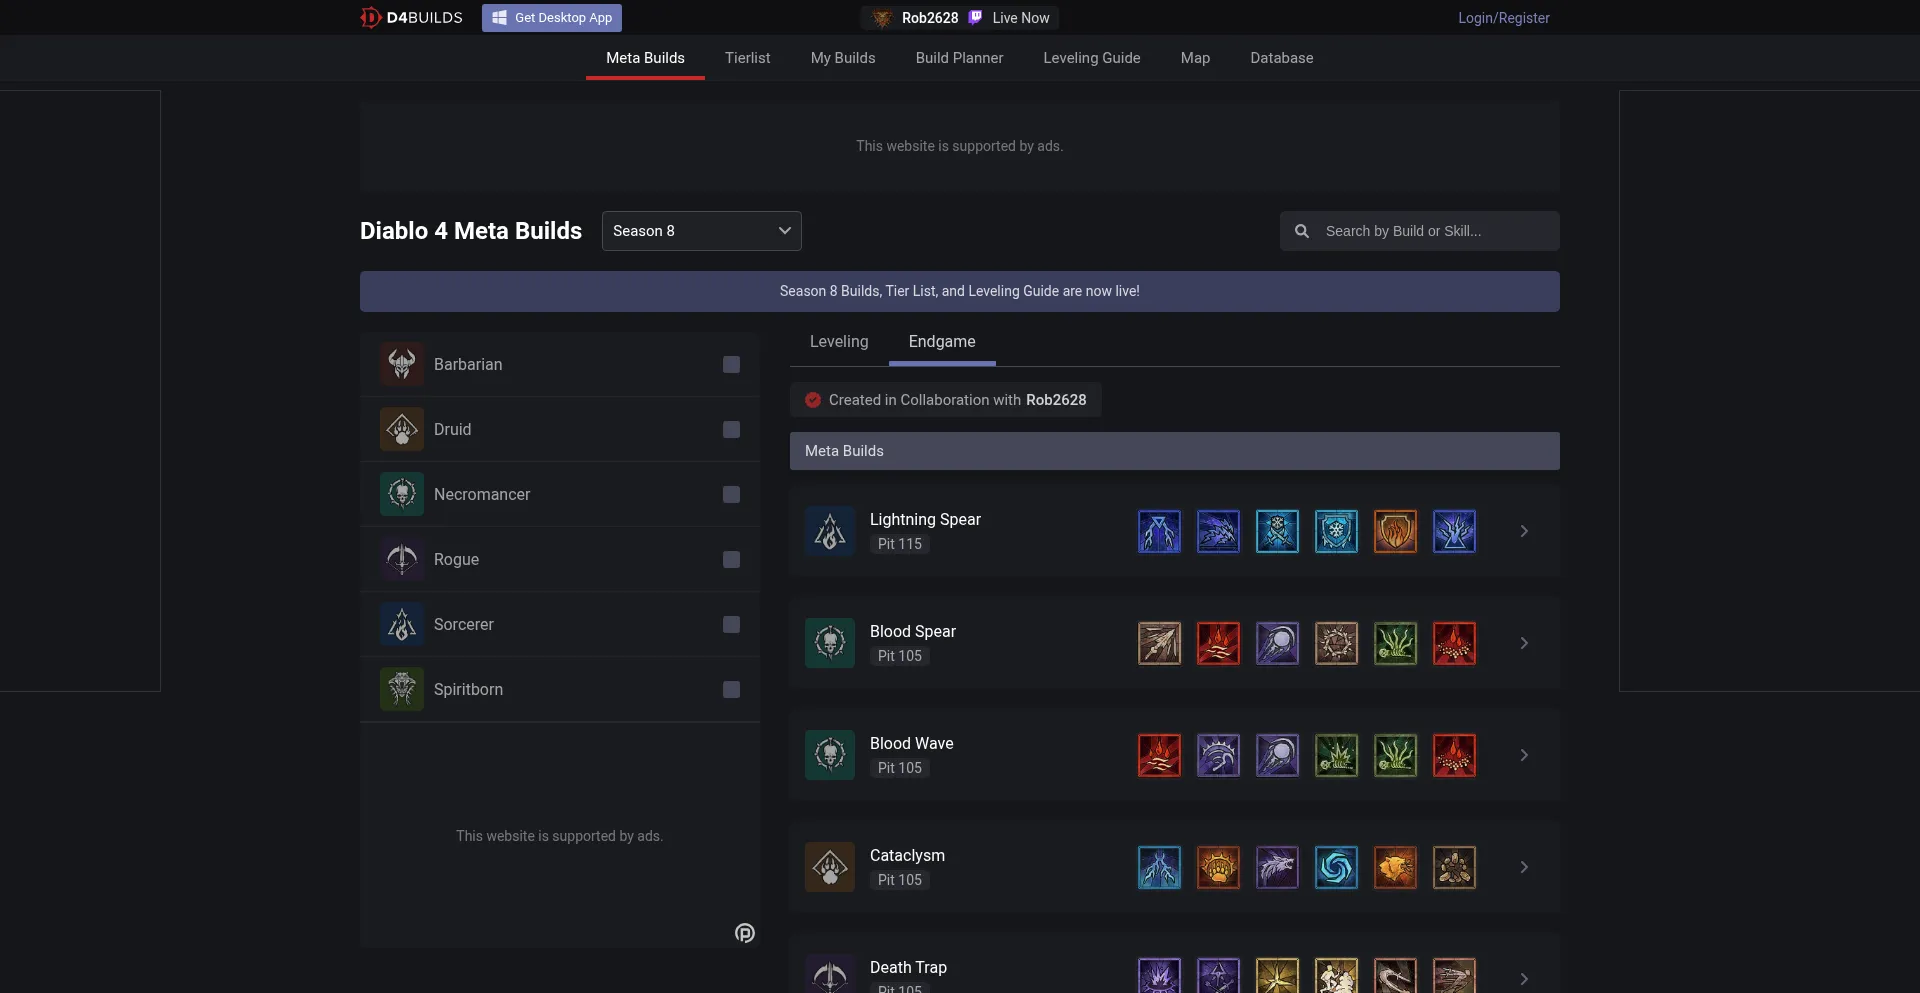
Task: Go to My Builds
Action: click(843, 58)
